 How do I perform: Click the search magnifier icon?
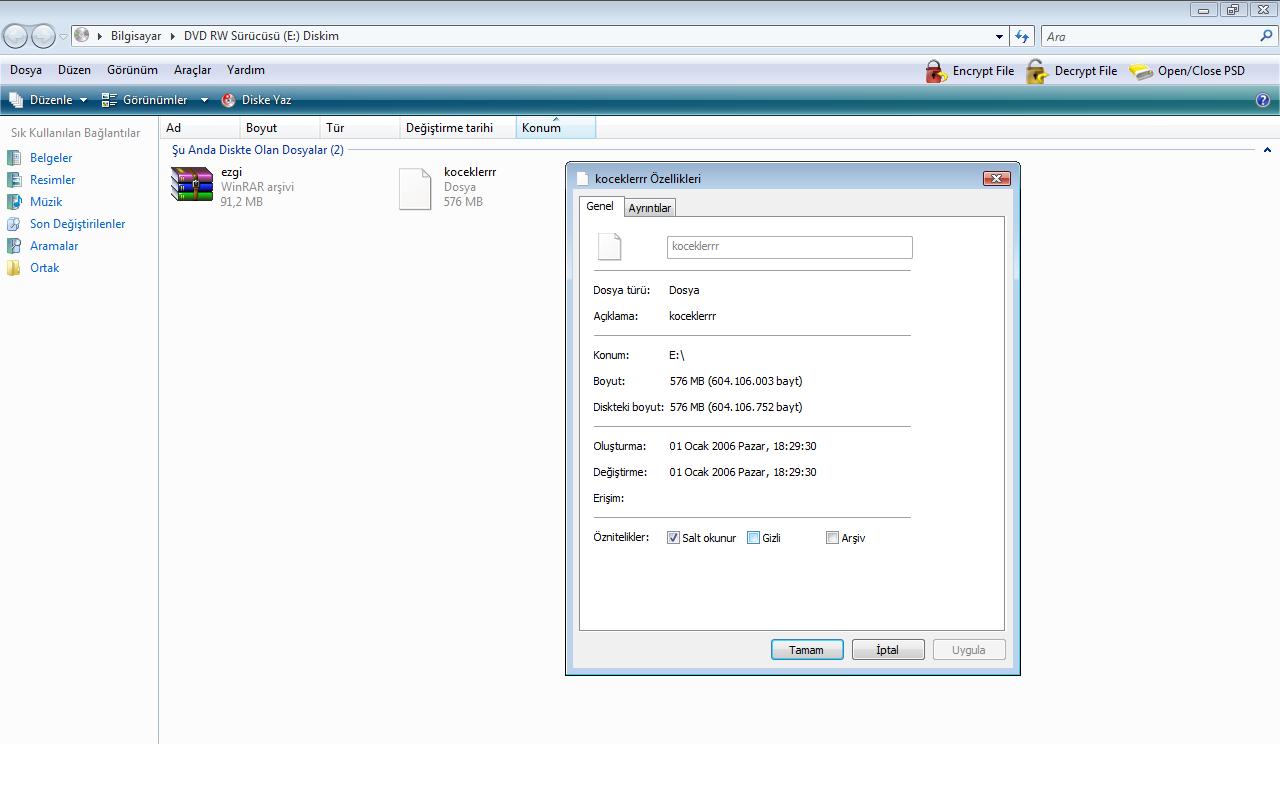(1267, 36)
